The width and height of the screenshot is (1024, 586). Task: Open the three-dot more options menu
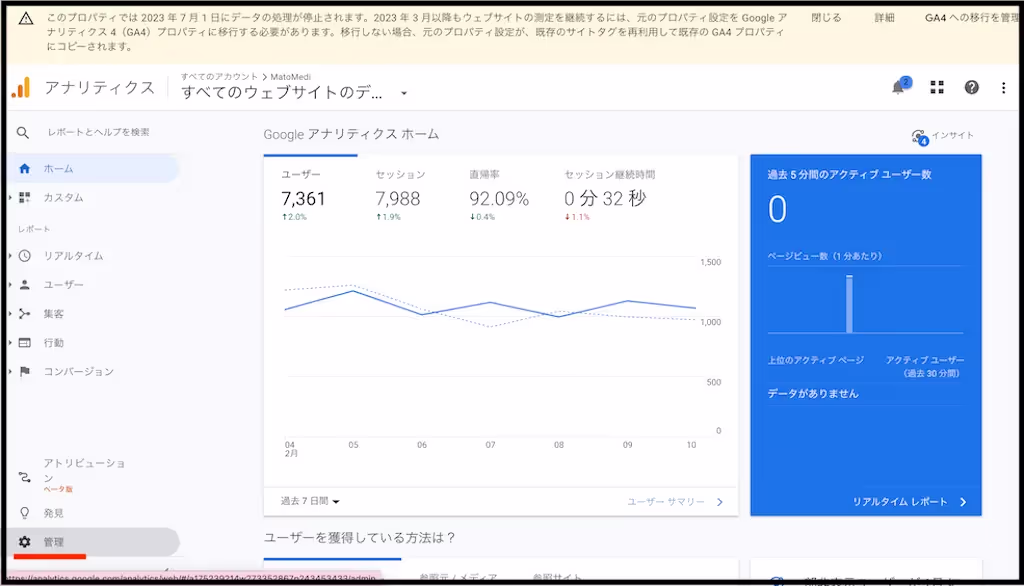pos(1004,88)
